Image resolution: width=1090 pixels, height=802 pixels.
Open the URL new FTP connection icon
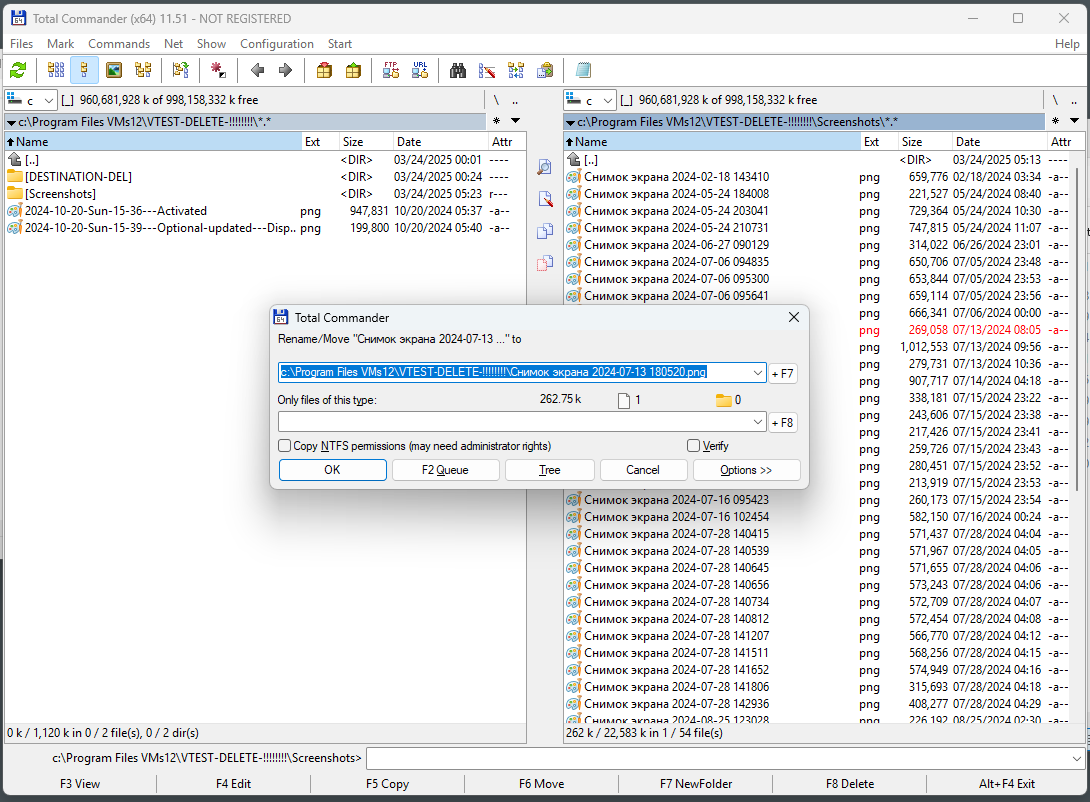[x=420, y=70]
